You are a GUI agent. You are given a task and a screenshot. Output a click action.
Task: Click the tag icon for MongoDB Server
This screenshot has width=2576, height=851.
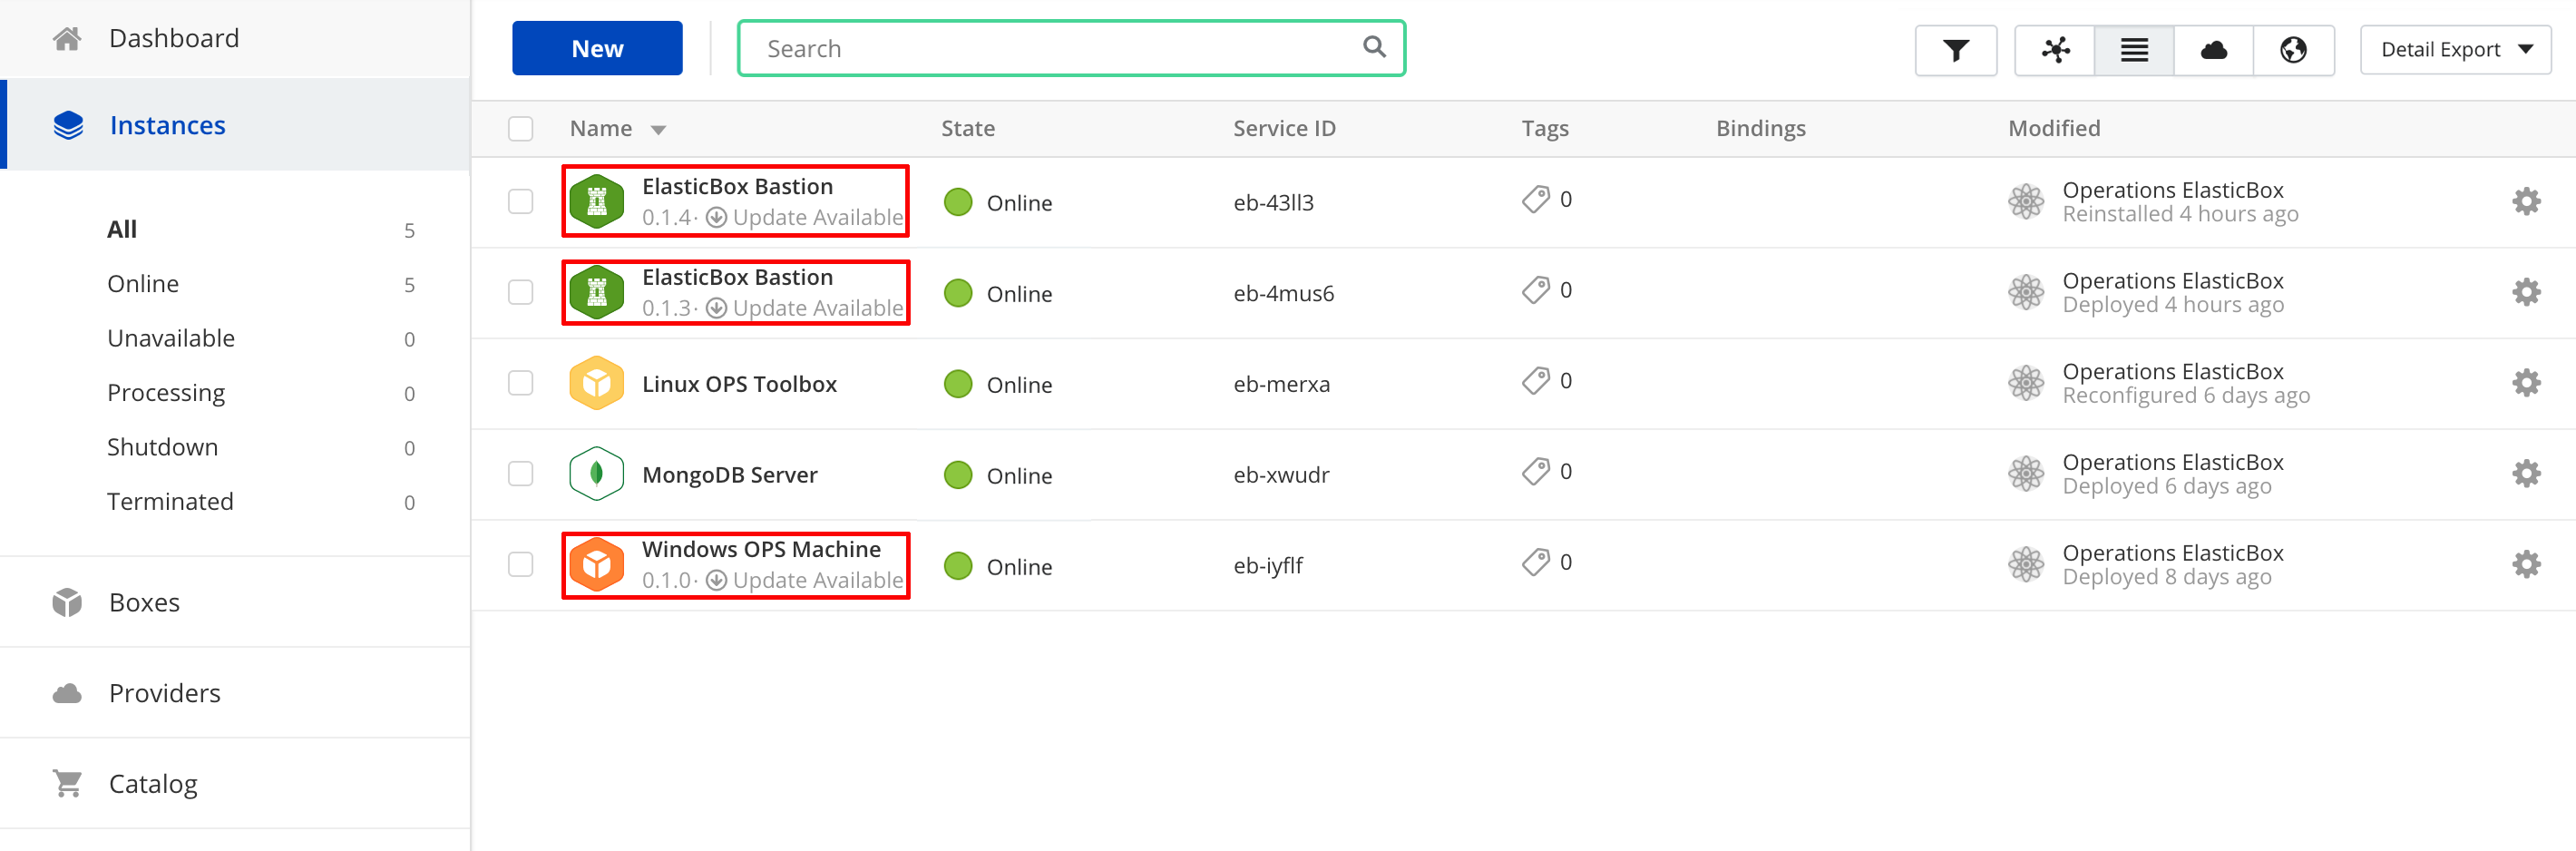point(1535,472)
